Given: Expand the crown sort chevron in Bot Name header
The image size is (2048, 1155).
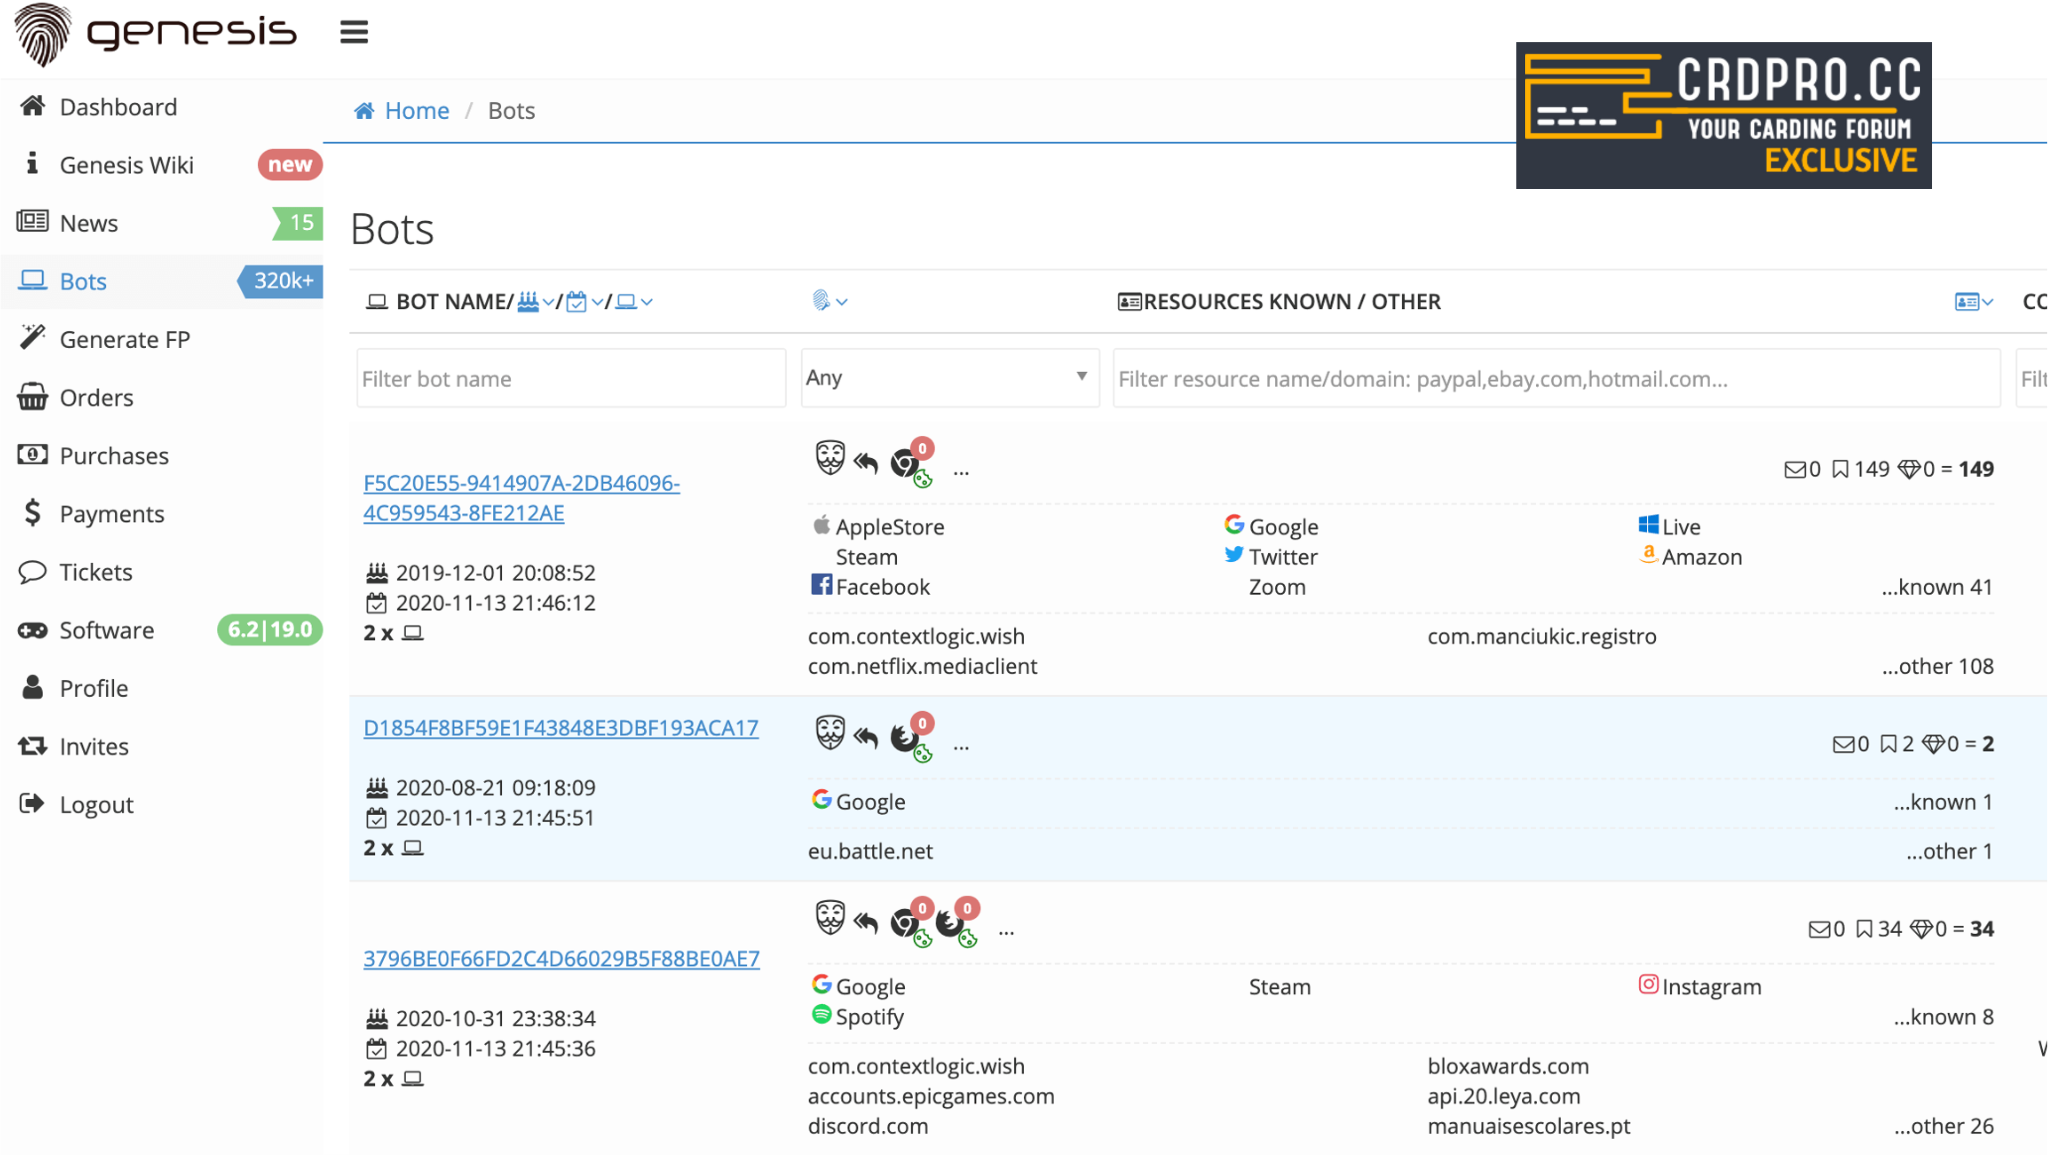Looking at the screenshot, I should click(548, 302).
